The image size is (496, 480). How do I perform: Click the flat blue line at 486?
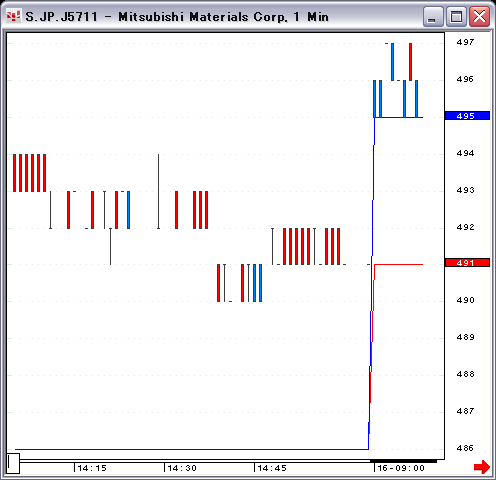point(192,449)
